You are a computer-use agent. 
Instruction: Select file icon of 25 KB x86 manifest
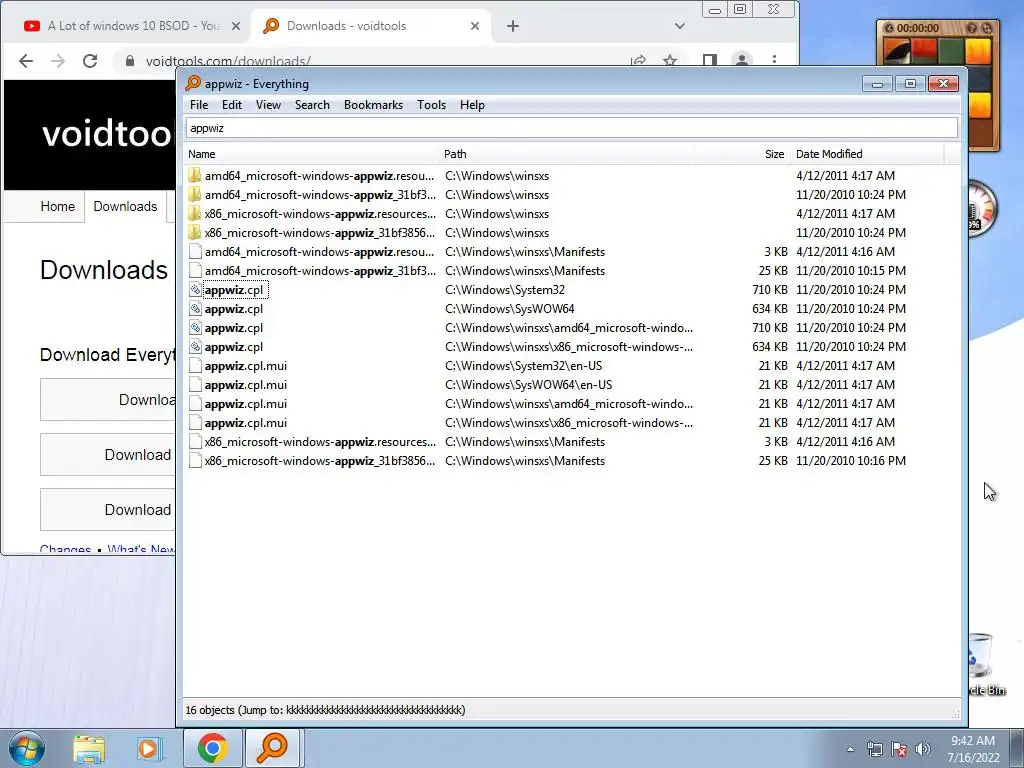(x=195, y=460)
